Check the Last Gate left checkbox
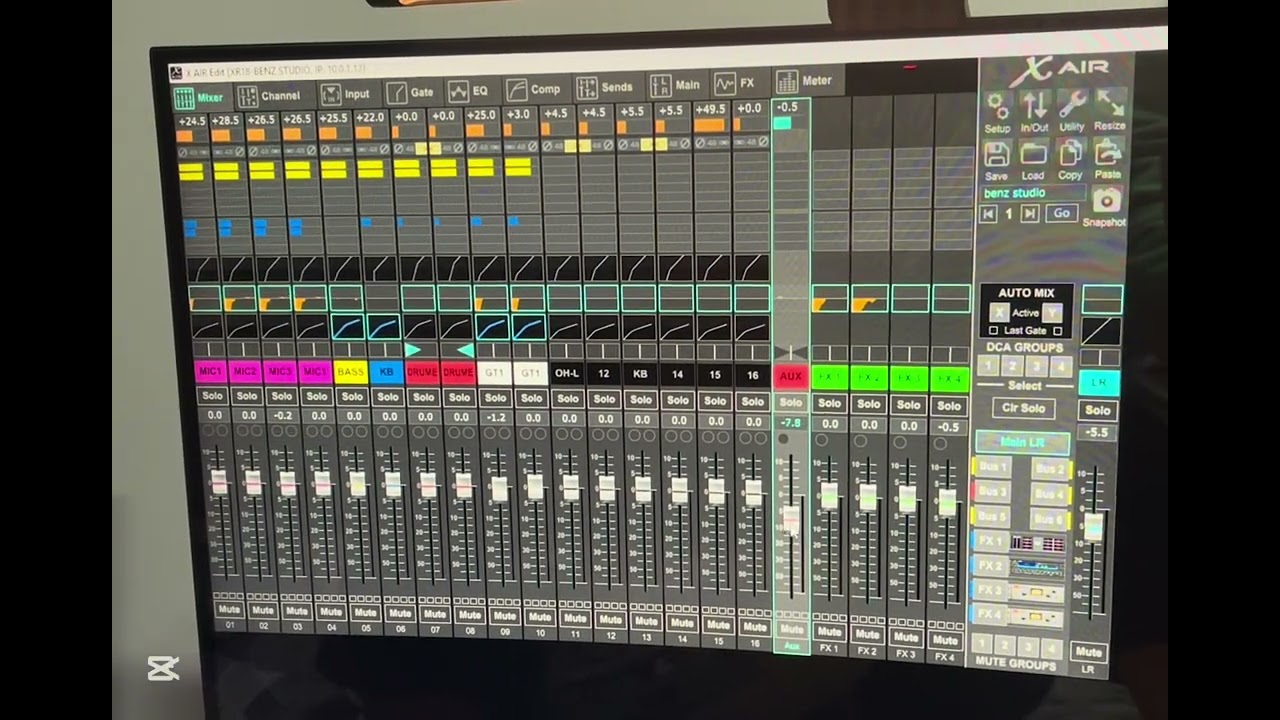Image resolution: width=1280 pixels, height=720 pixels. click(x=993, y=330)
